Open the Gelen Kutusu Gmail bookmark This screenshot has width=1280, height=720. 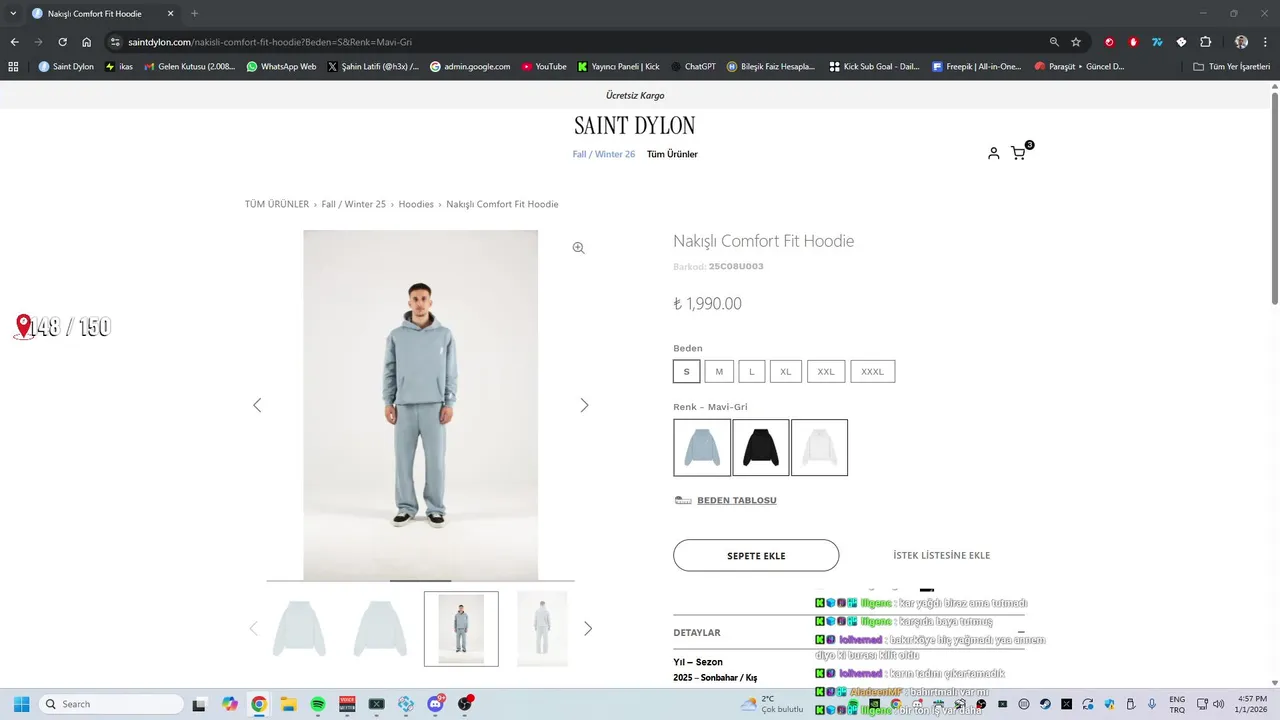[189, 67]
